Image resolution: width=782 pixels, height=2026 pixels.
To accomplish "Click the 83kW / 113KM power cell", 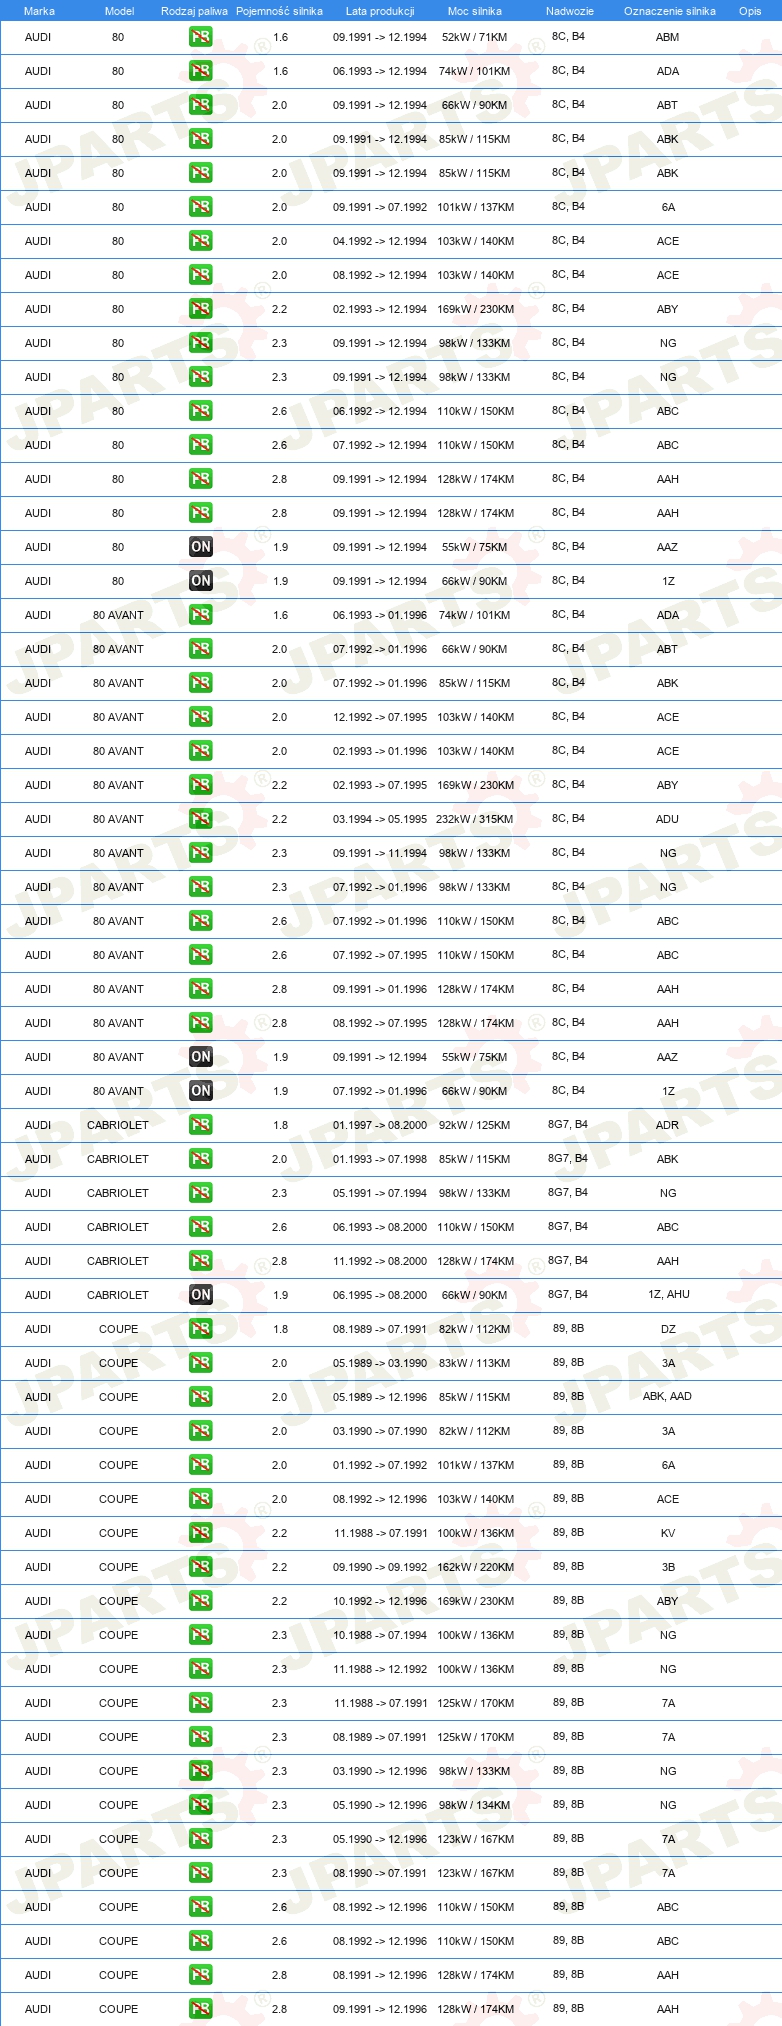I will 474,1363.
